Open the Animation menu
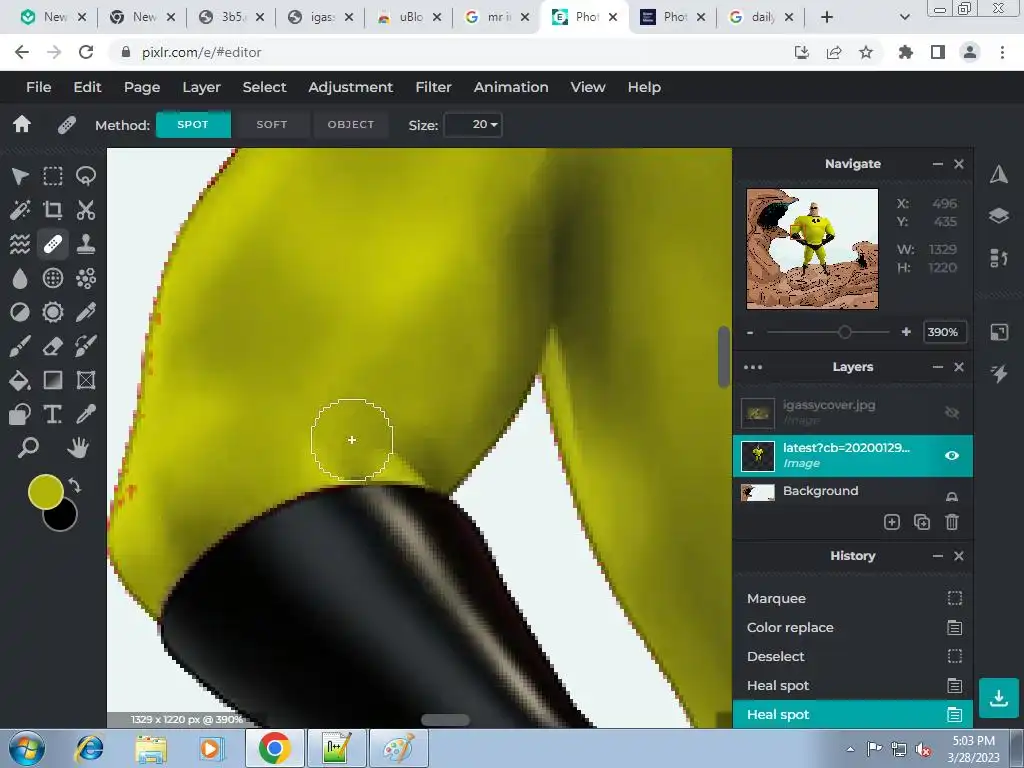 coord(511,87)
